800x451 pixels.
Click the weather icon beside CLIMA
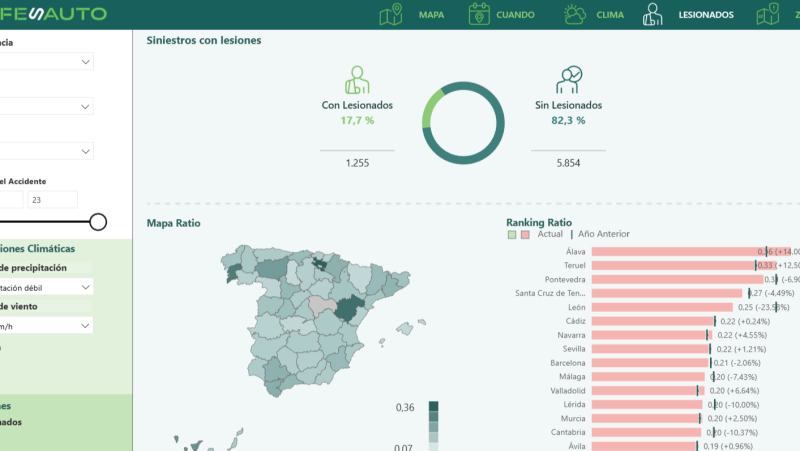pyautogui.click(x=574, y=14)
